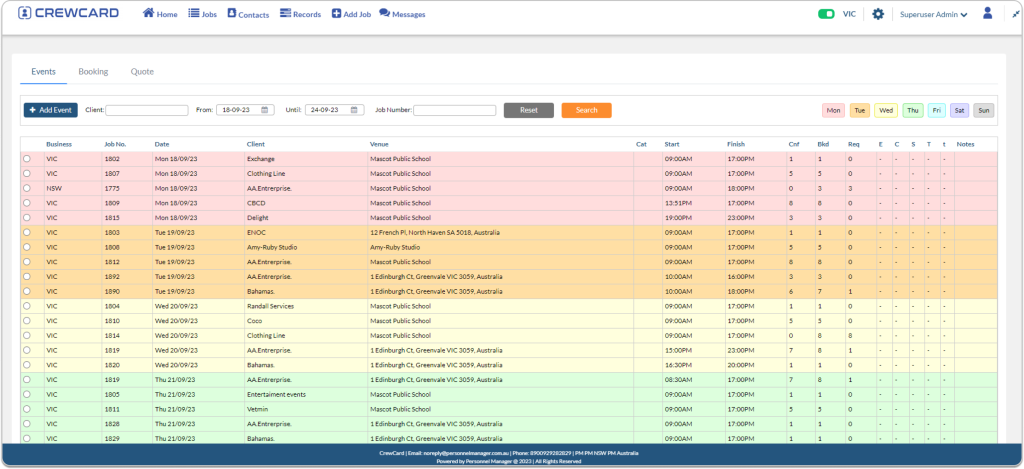The width and height of the screenshot is (1024, 469).
Task: Switch to the Quote tab
Action: coord(142,72)
